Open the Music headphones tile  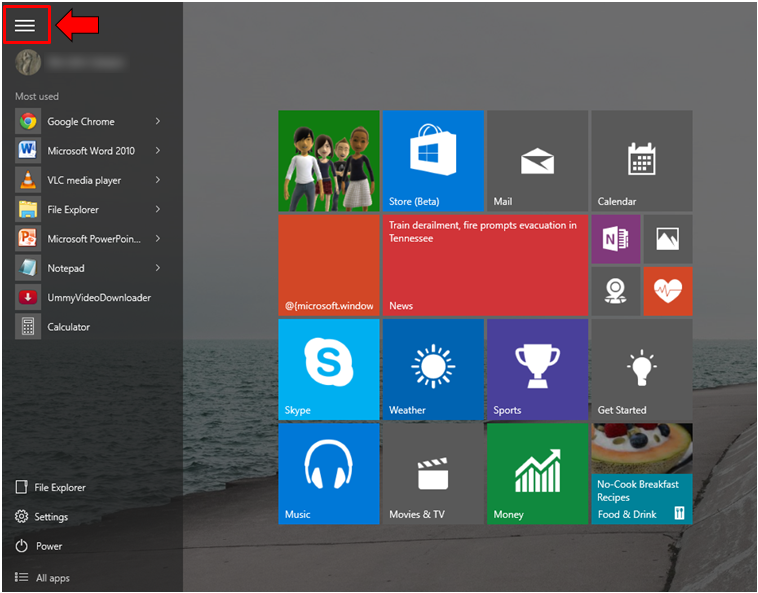click(329, 474)
